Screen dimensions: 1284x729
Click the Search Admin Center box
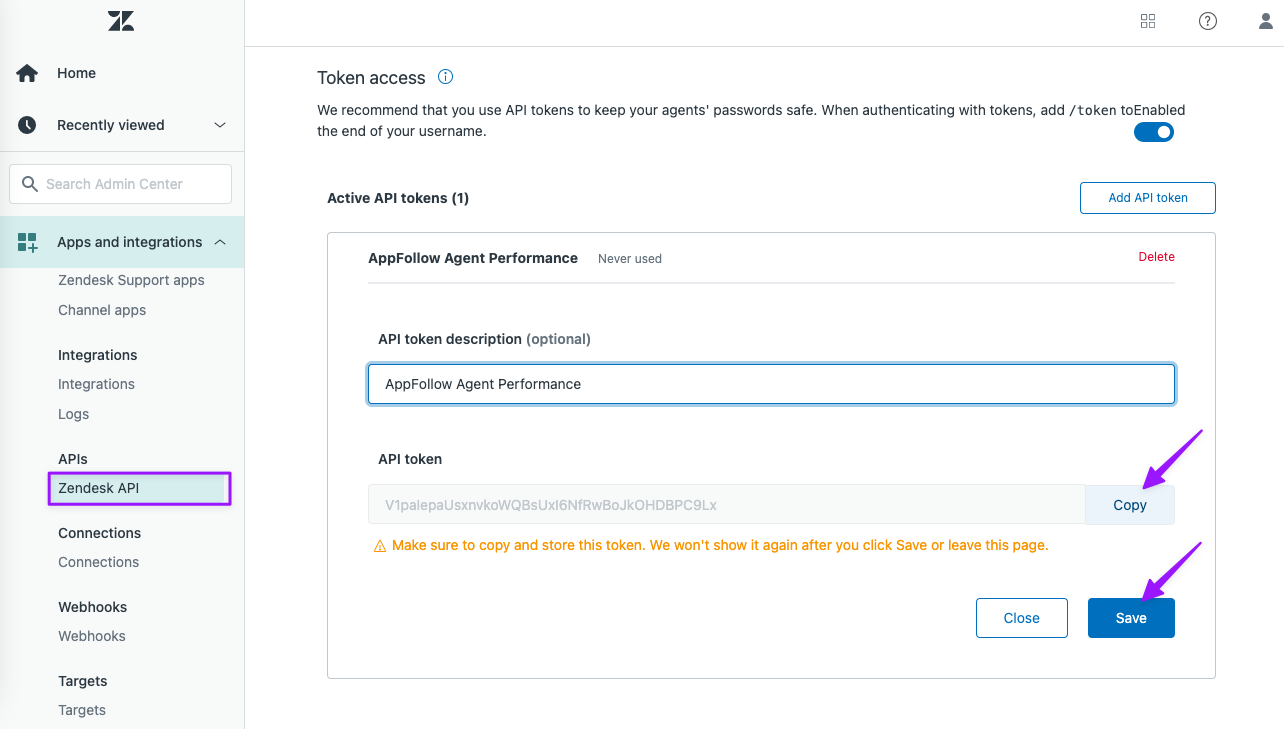coord(121,184)
